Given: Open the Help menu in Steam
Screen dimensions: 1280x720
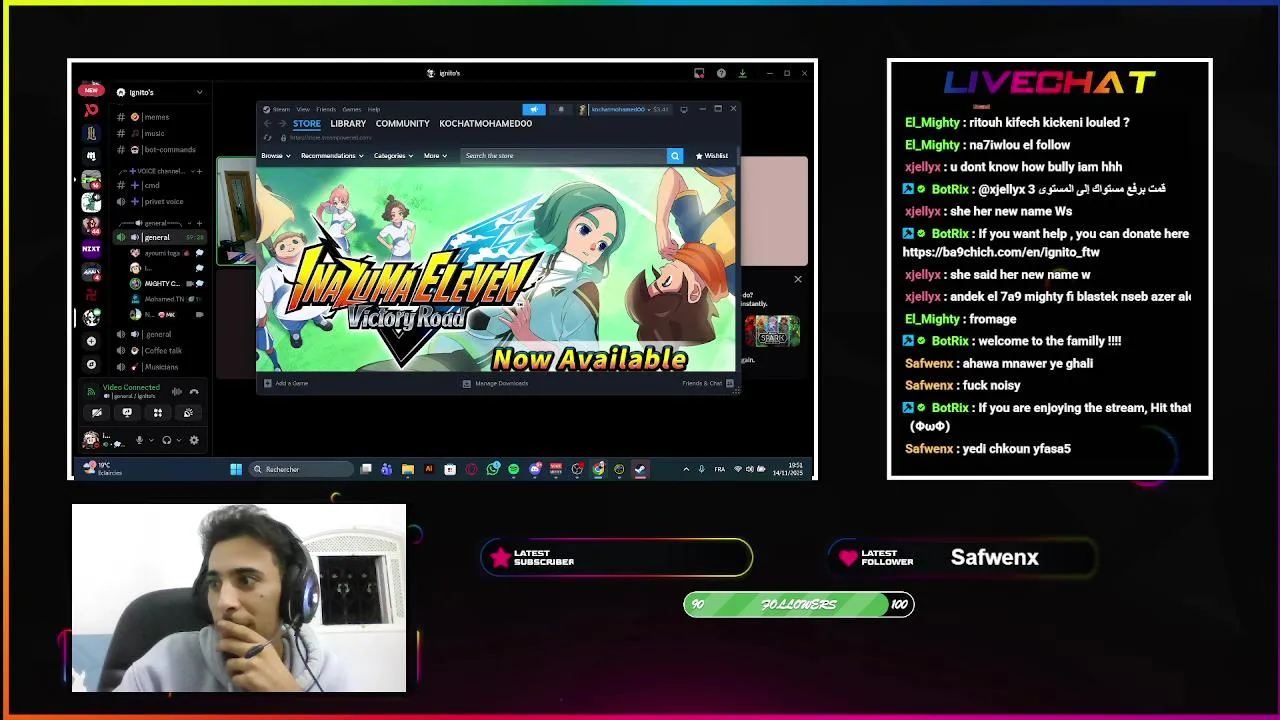Looking at the screenshot, I should [x=374, y=109].
